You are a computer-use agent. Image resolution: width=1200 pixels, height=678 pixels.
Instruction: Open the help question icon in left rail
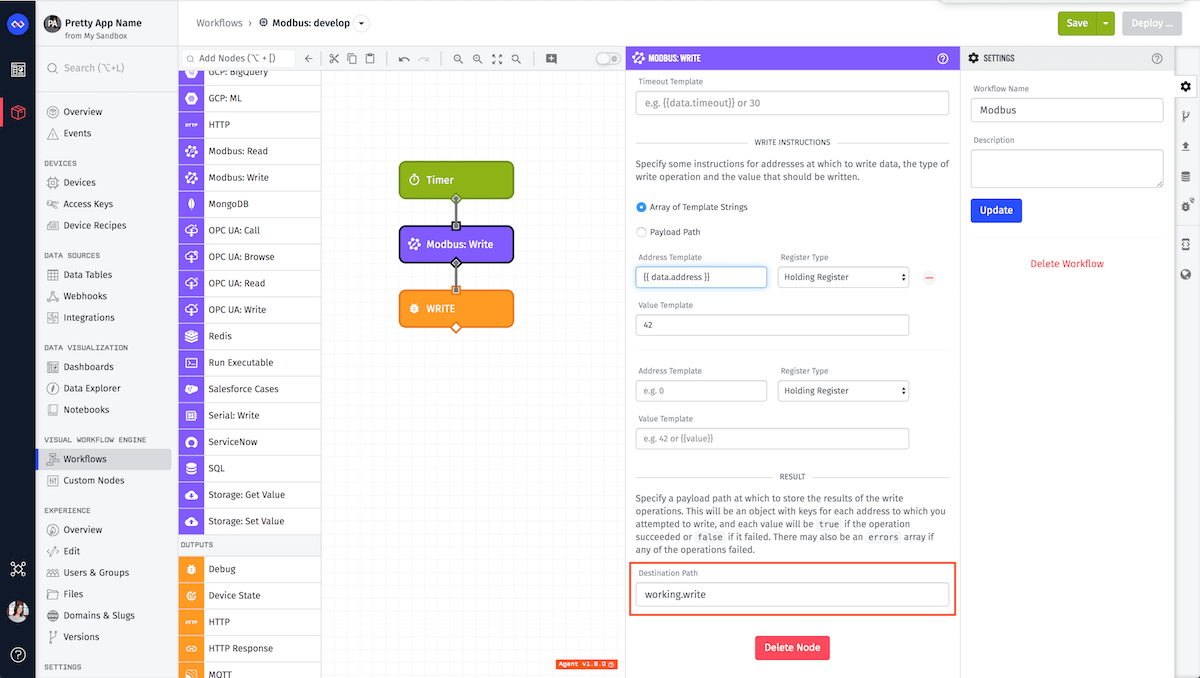coord(18,655)
